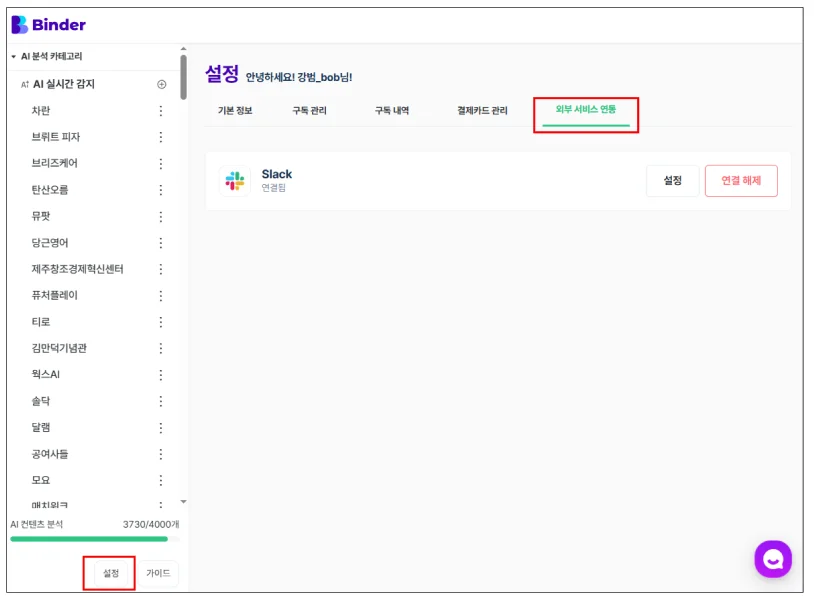The image size is (814, 601).
Task: Select 솔닥 in the sidebar list
Action: pyautogui.click(x=41, y=401)
